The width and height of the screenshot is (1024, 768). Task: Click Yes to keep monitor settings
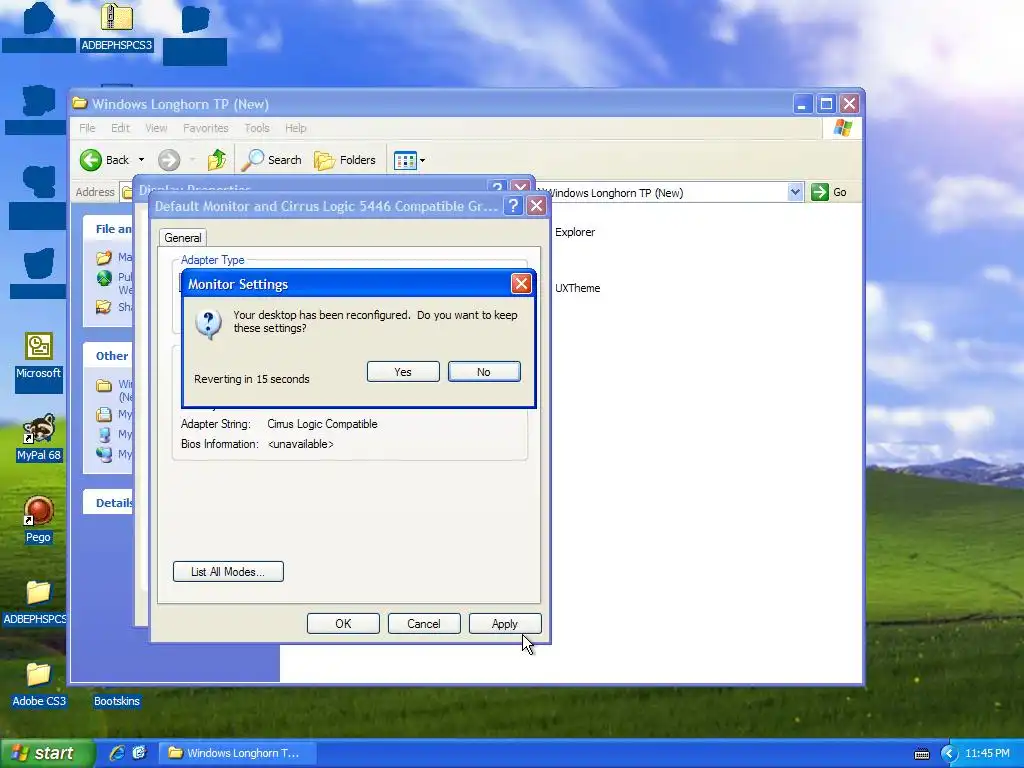pos(403,372)
